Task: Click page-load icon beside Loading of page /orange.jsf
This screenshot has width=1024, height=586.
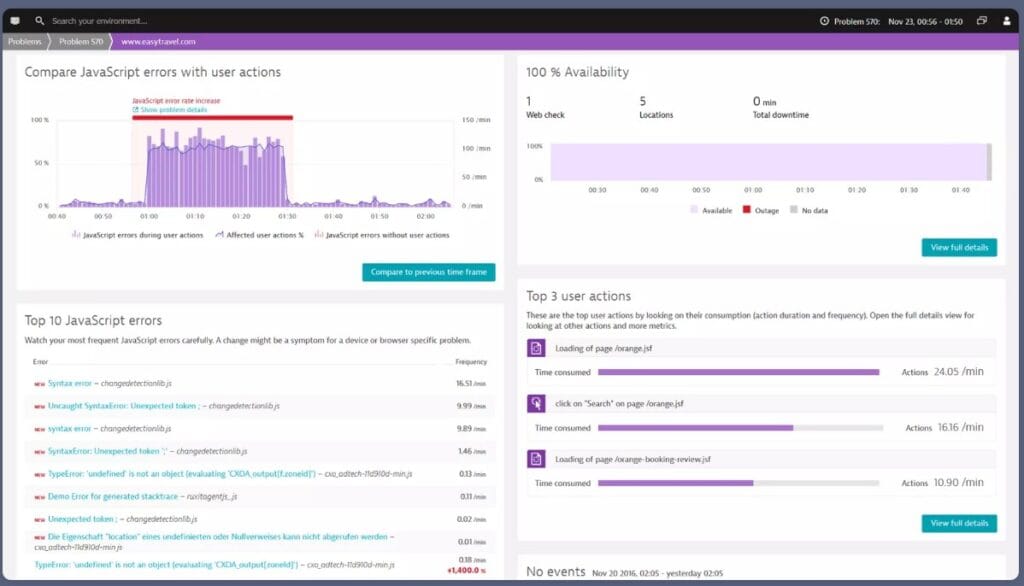Action: [534, 346]
